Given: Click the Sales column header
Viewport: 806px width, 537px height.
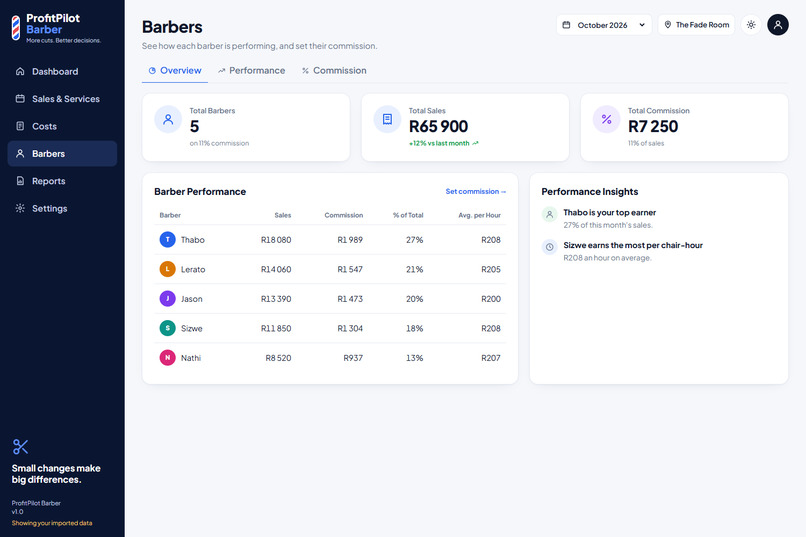Looking at the screenshot, I should (283, 215).
